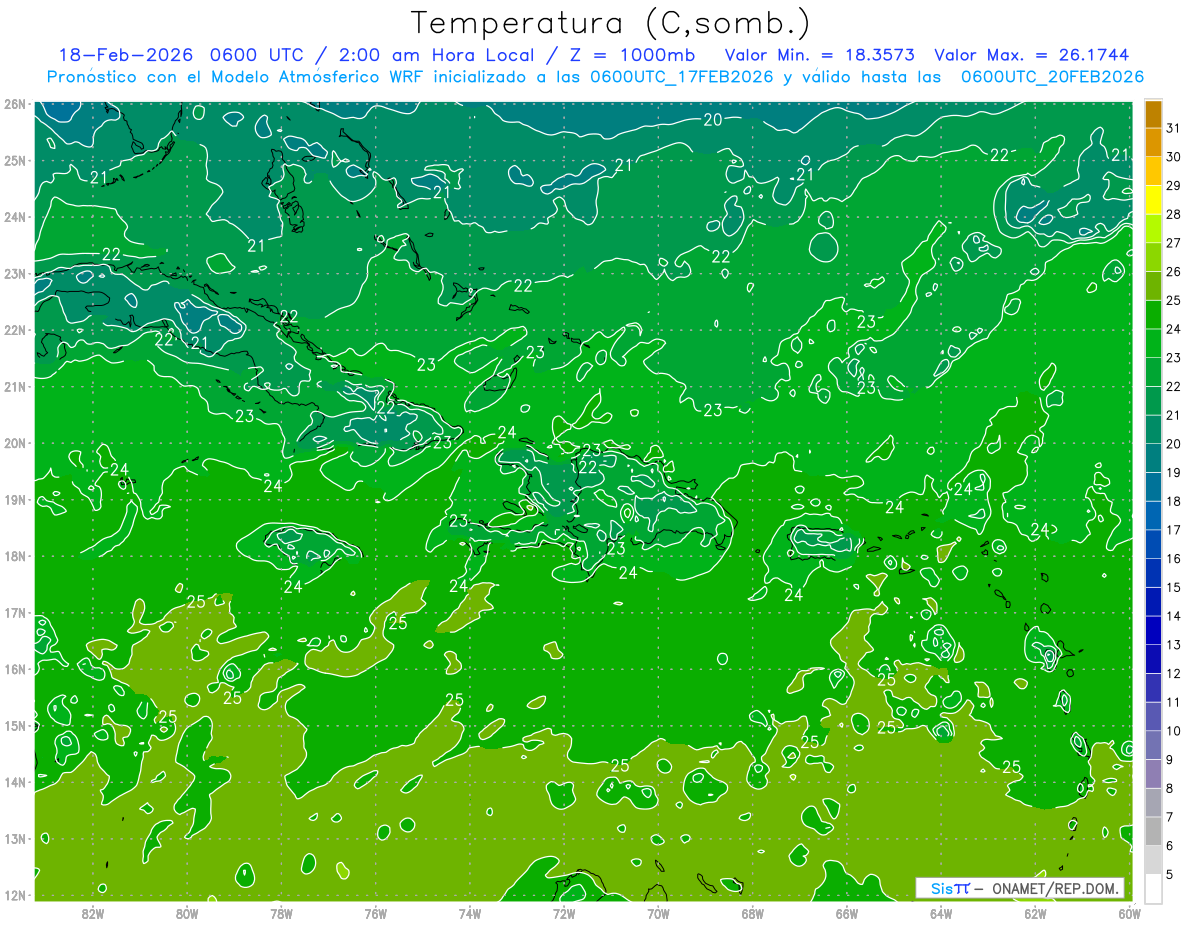Click the orange 31 degree legend swatch
The image size is (1200, 927).
click(1153, 114)
